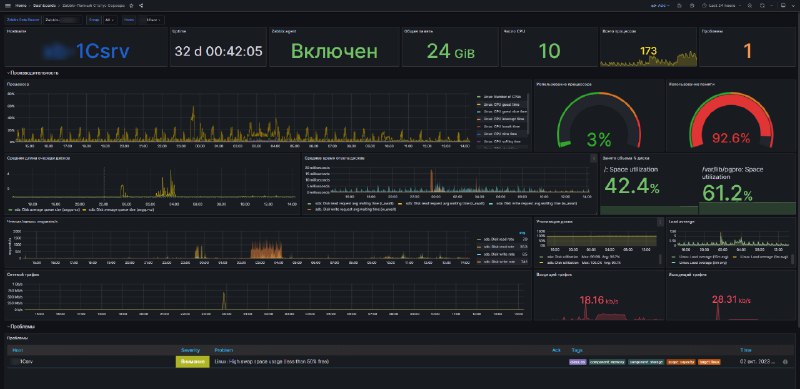The height and width of the screenshot is (389, 800).
Task: Click zoom out time range icon
Action: click(x=749, y=5)
